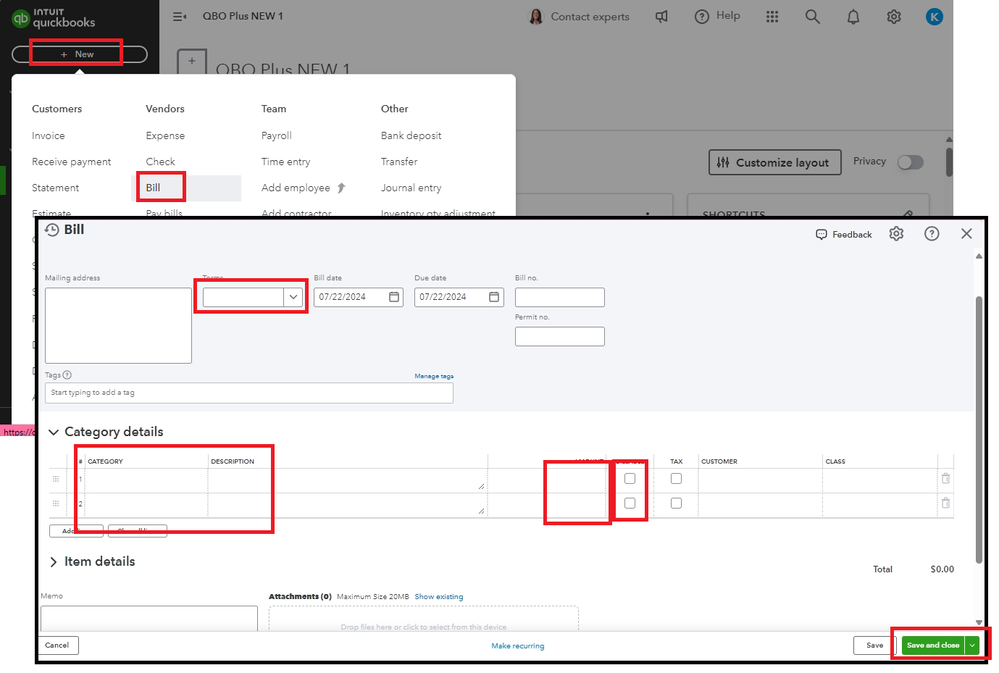Click the + New button in sidebar
This screenshot has height=673, width=999.
tap(79, 54)
